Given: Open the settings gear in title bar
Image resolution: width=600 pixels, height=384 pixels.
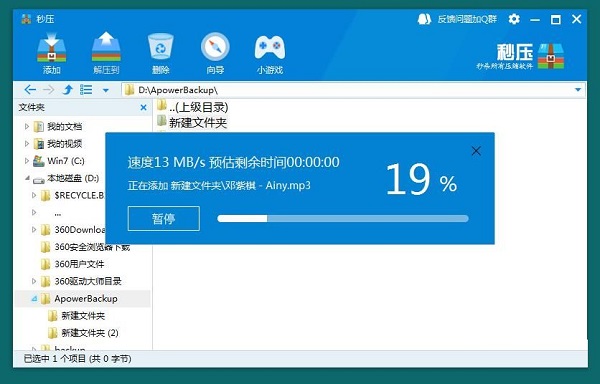Looking at the screenshot, I should pos(514,19).
